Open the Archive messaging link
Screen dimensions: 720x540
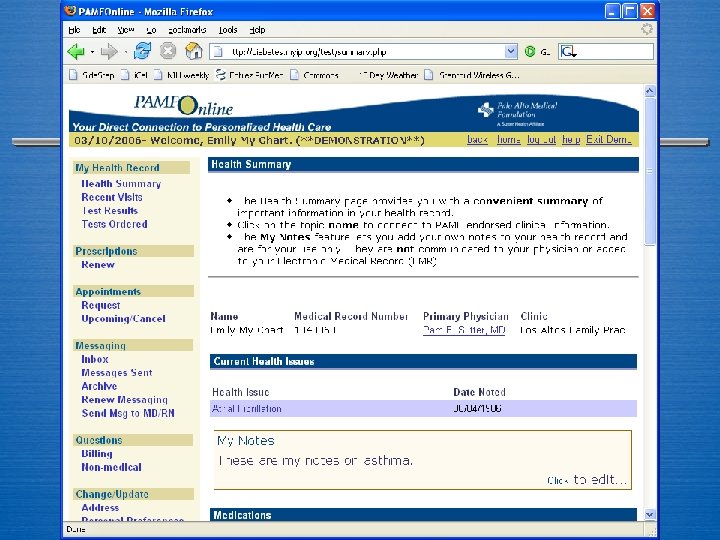click(x=99, y=386)
